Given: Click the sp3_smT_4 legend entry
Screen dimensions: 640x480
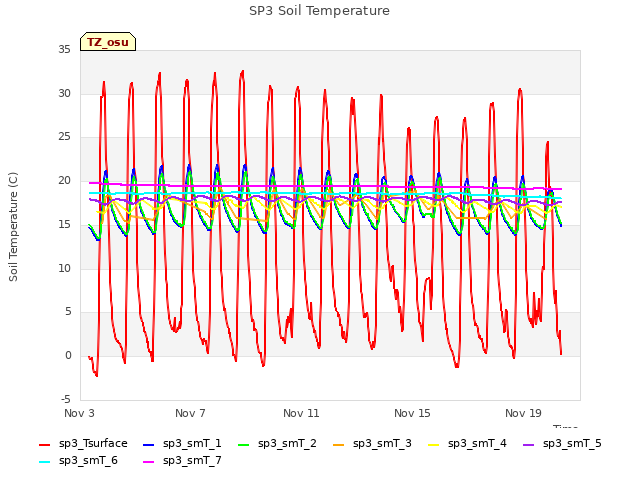Looking at the screenshot, I should click(x=467, y=444).
